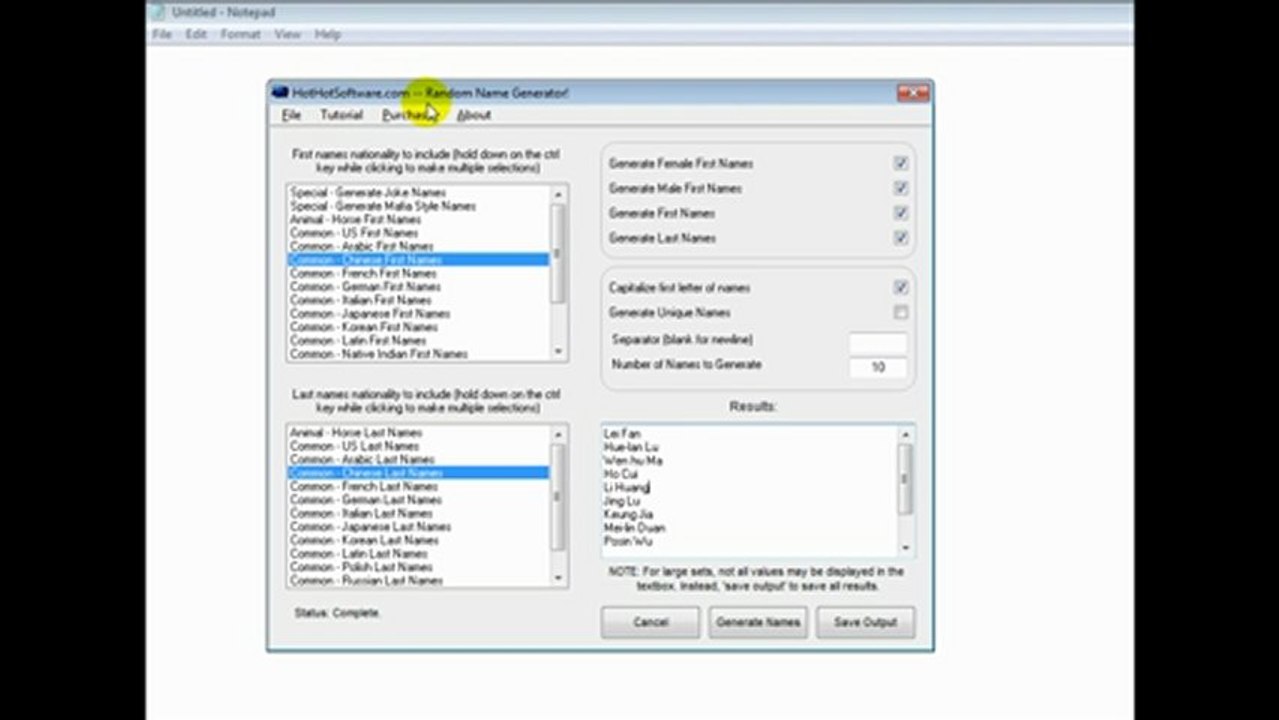Toggle Capitalize first letter of names checkbox
Image resolution: width=1279 pixels, height=720 pixels.
pyautogui.click(x=901, y=288)
